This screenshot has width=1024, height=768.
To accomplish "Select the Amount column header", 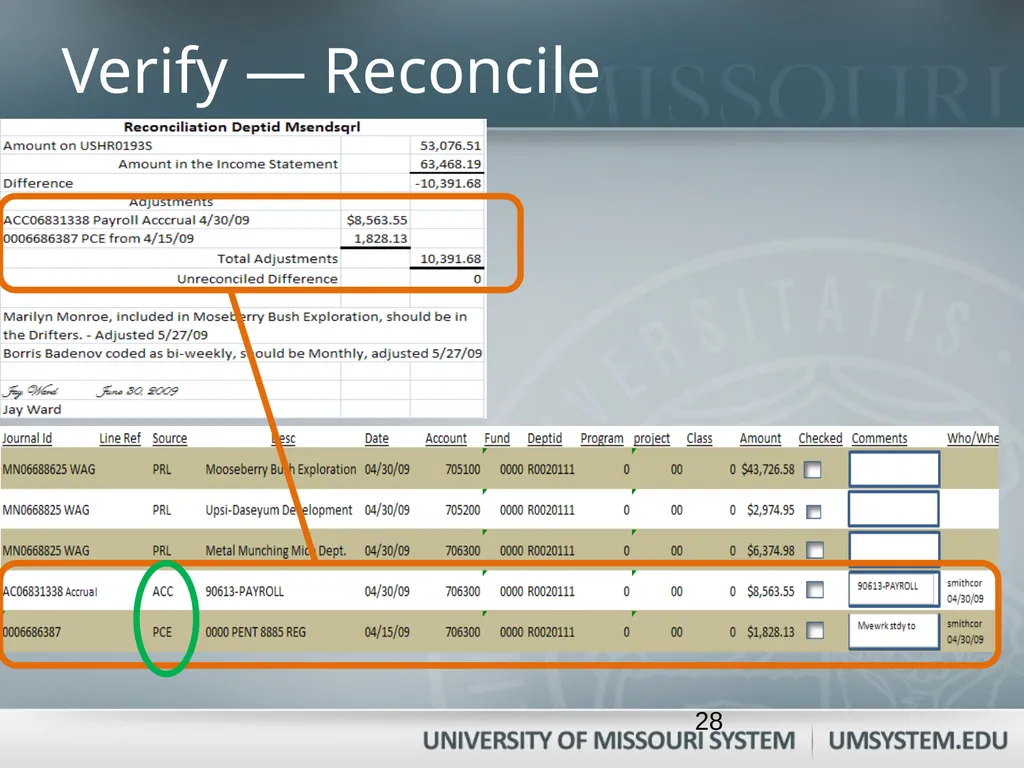I will (760, 438).
